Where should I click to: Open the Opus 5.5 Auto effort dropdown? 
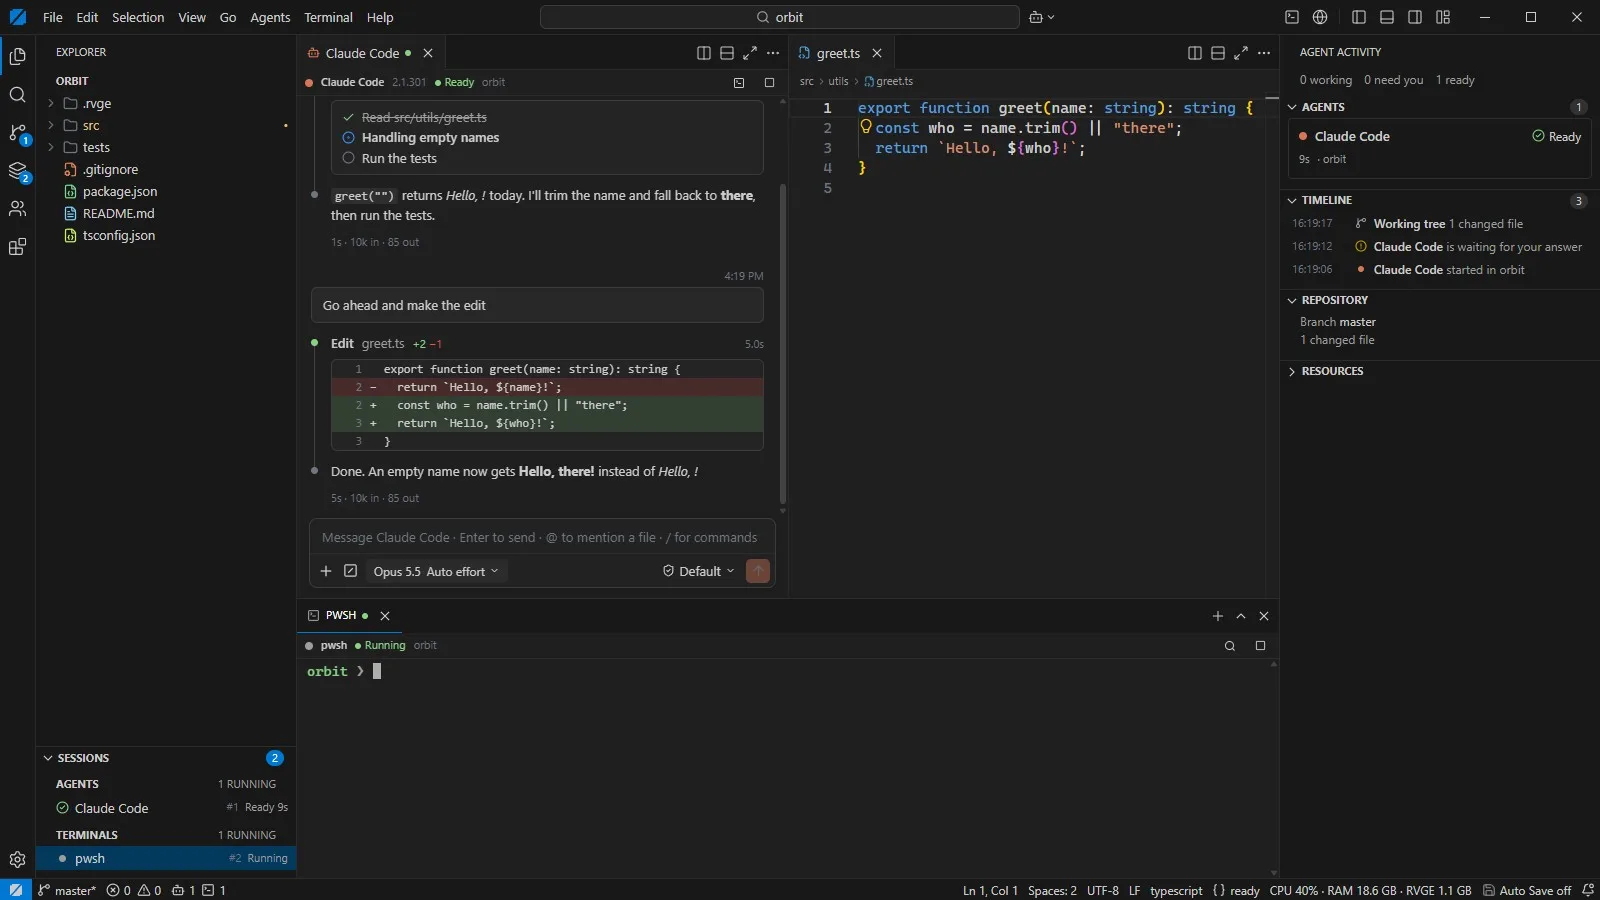[436, 571]
